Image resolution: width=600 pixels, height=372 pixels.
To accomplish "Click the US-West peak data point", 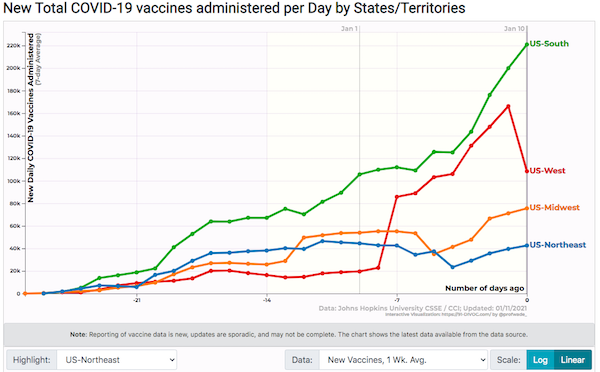I will coord(508,106).
